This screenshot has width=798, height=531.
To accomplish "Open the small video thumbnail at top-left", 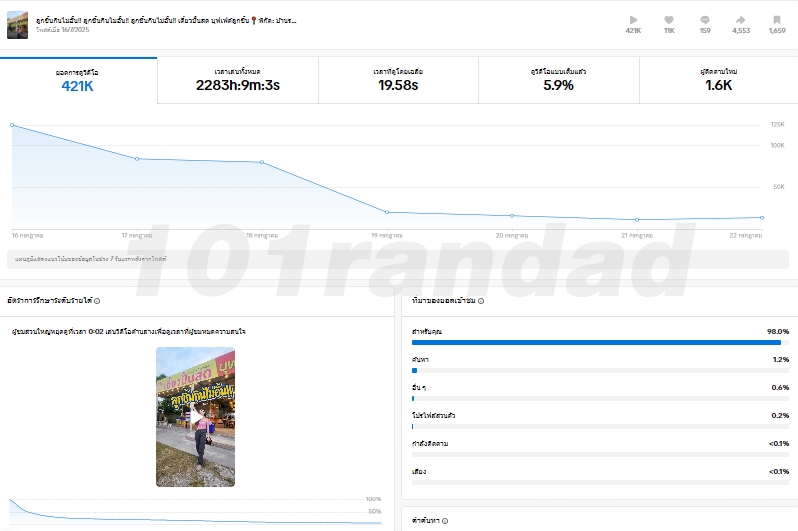I will (18, 25).
